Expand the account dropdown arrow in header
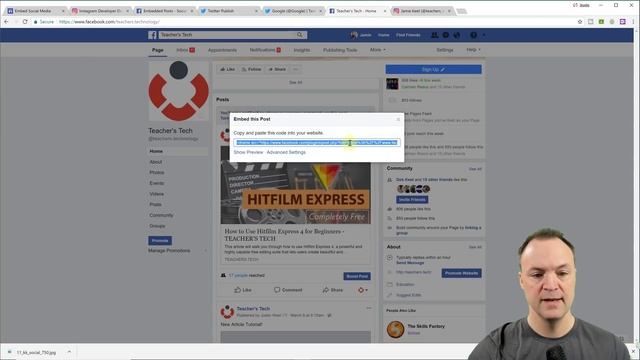Image resolution: width=640 pixels, height=360 pixels. (x=484, y=35)
